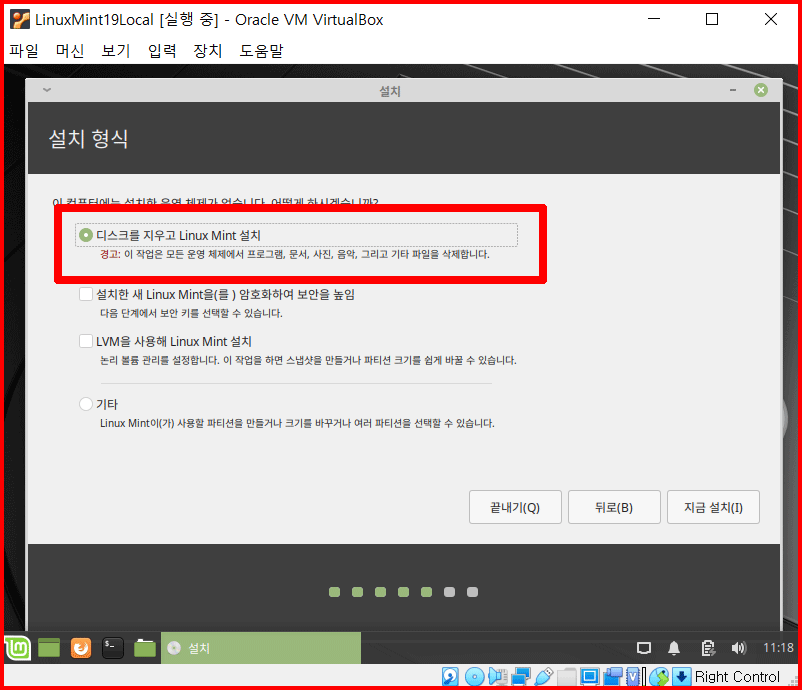Click the VirtualBox title bar app icon

tap(20, 19)
